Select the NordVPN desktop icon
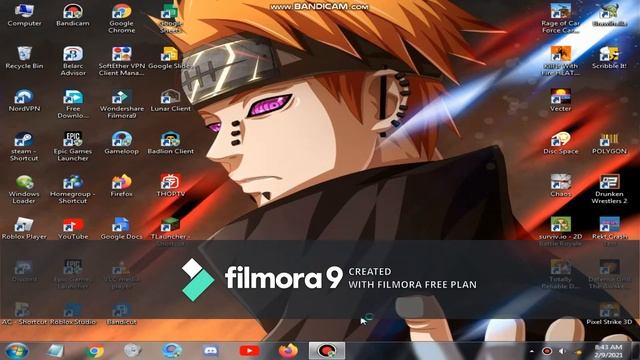640x360 pixels. (x=24, y=100)
